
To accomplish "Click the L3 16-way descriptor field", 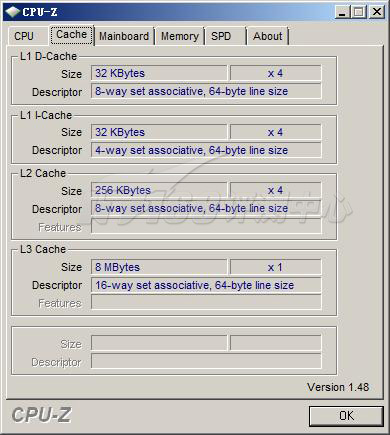I will (206, 285).
